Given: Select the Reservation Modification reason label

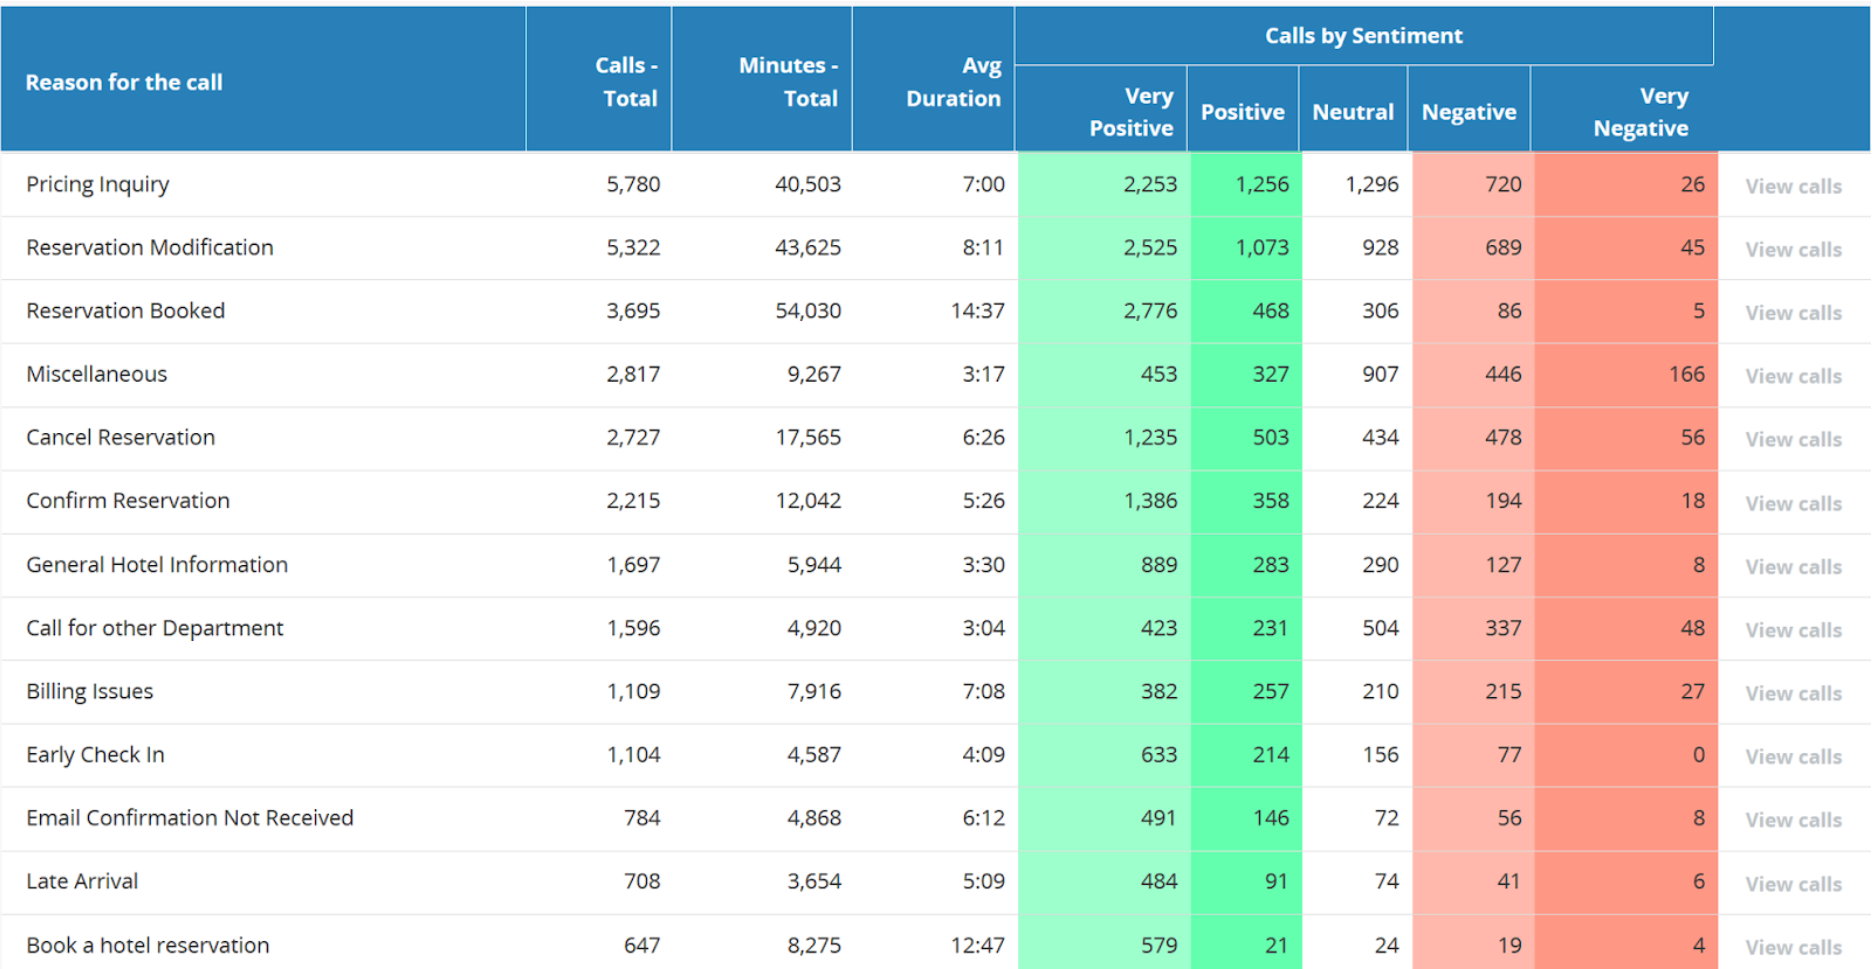Looking at the screenshot, I should (x=150, y=247).
